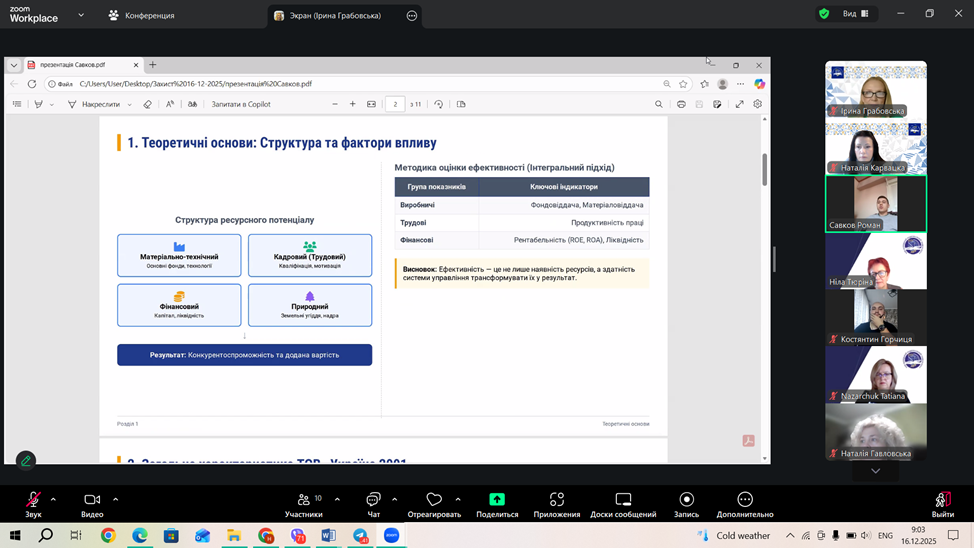Click the Дополнительно more options icon
The height and width of the screenshot is (548, 974).
(x=744, y=500)
